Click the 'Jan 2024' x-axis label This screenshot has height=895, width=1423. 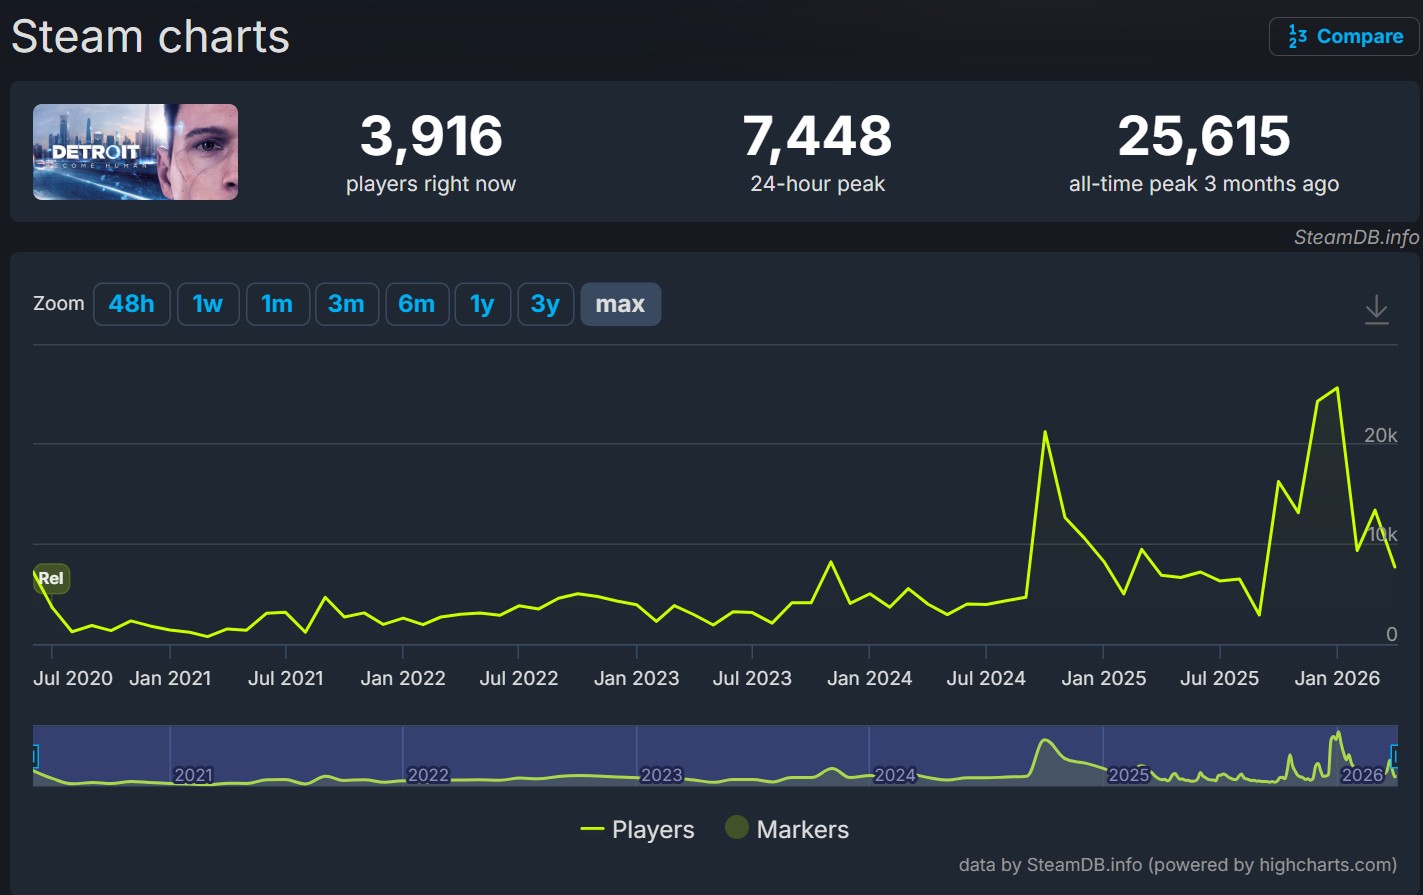(x=869, y=678)
